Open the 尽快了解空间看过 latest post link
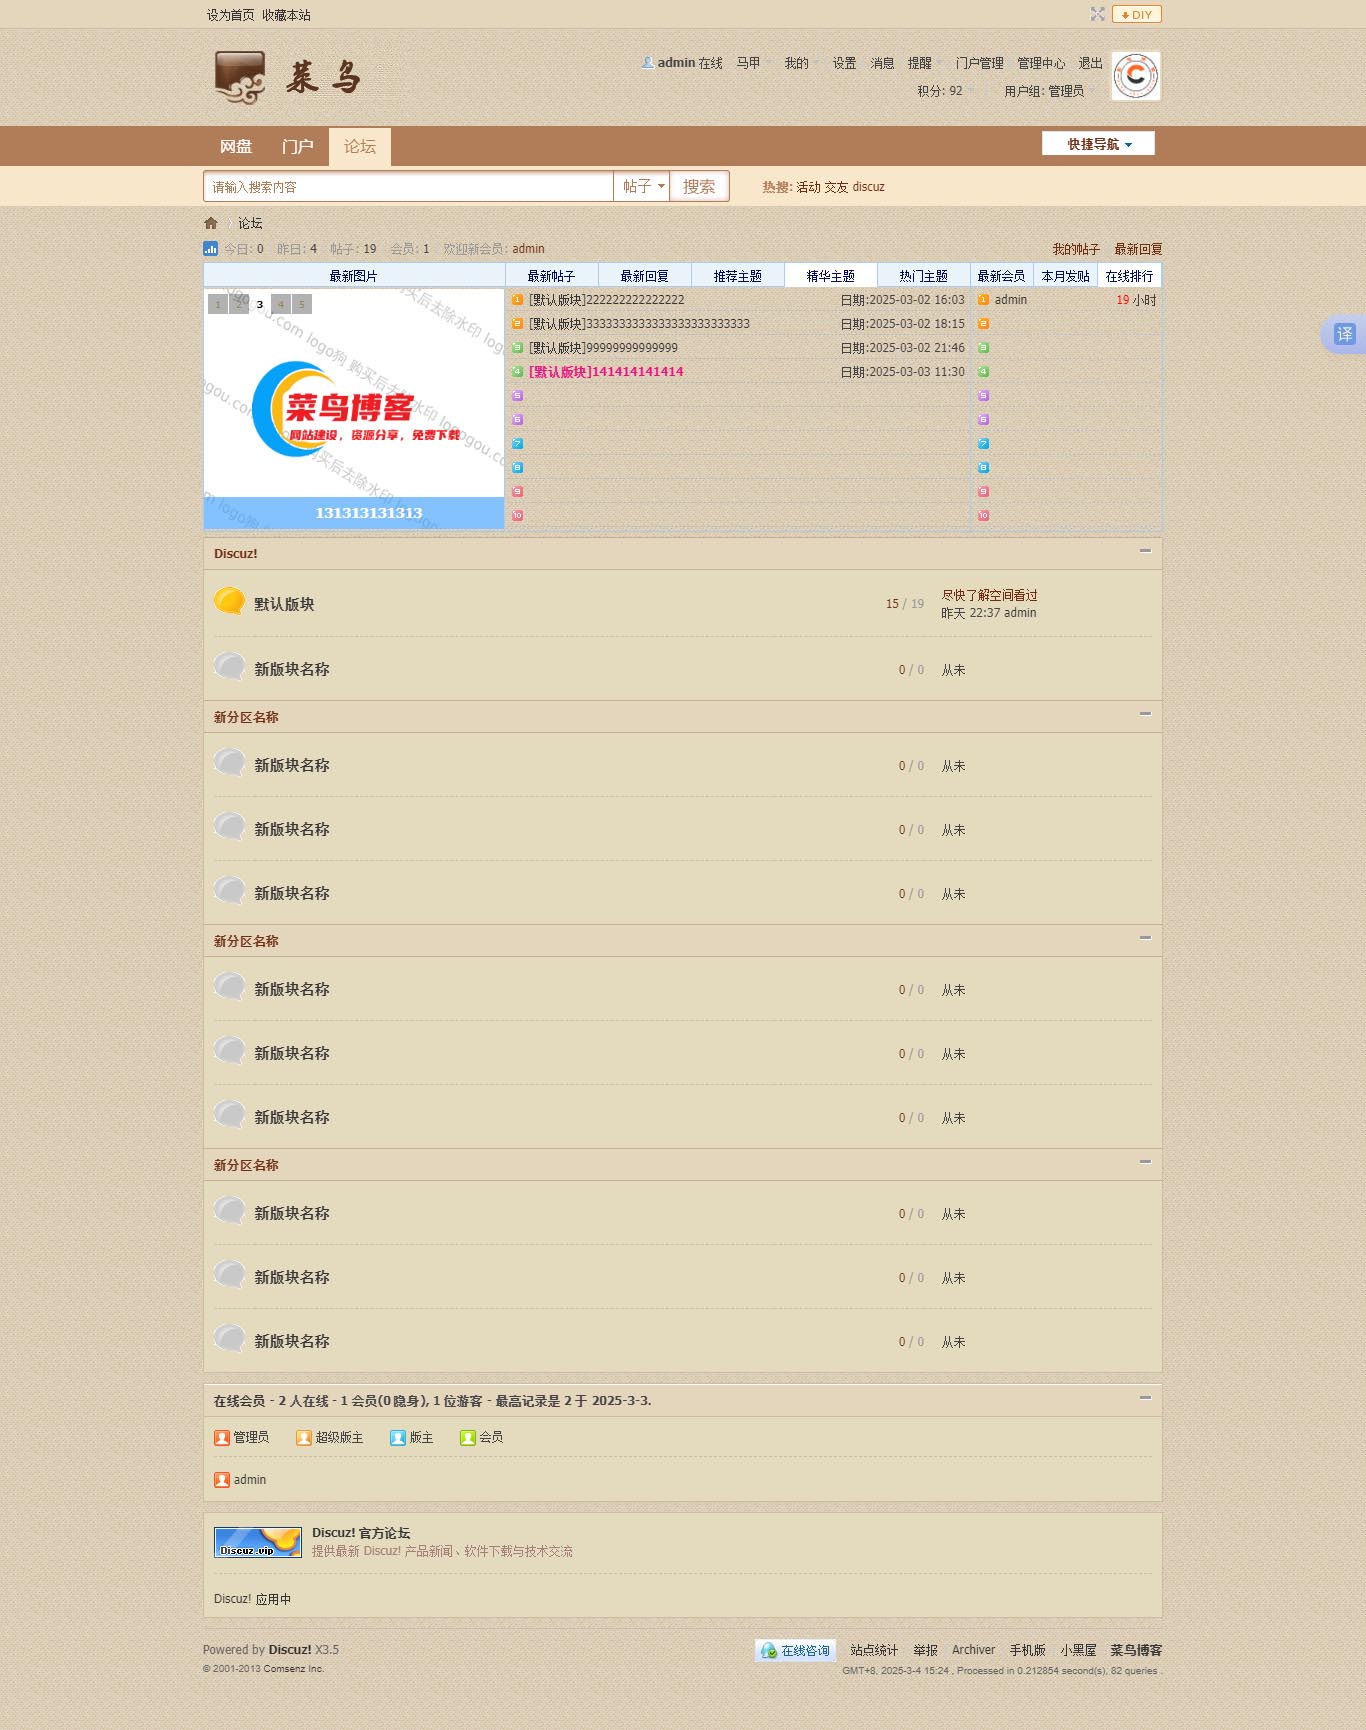This screenshot has width=1366, height=1730. tap(989, 595)
